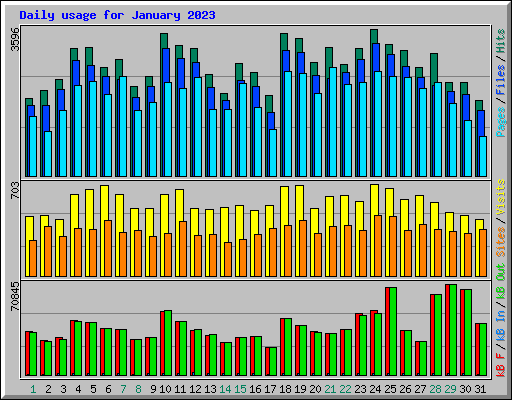The height and width of the screenshot is (400, 512).
Task: Click day label 19 on the x-axis
Action: pyautogui.click(x=300, y=389)
